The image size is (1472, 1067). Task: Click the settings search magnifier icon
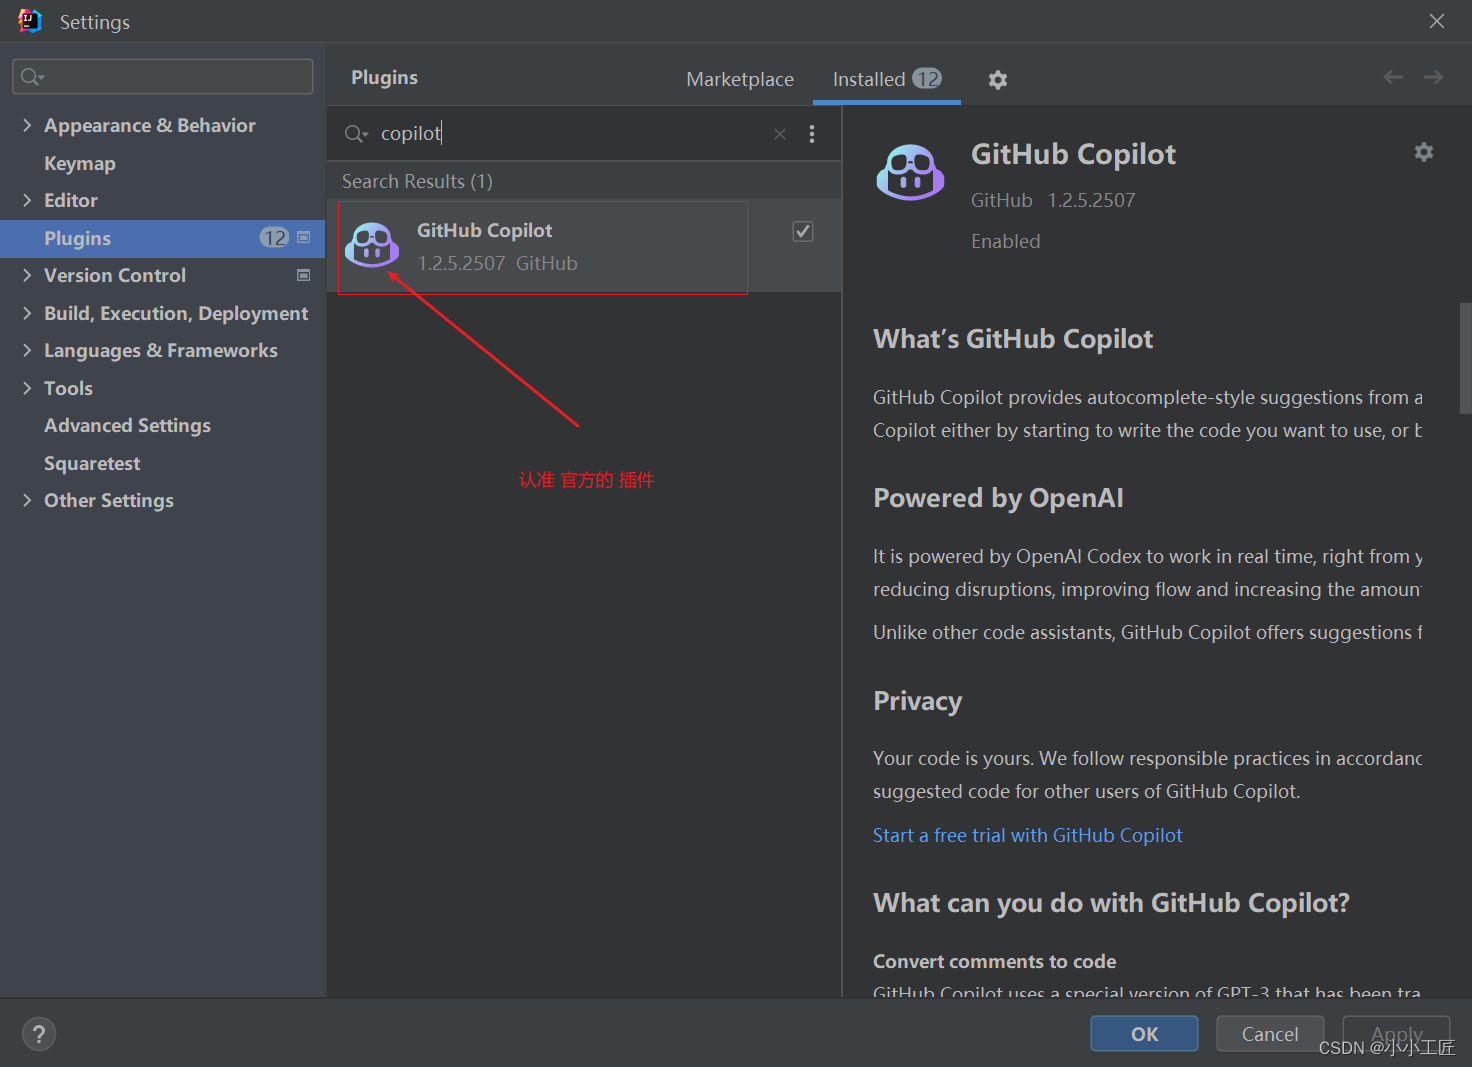click(32, 77)
